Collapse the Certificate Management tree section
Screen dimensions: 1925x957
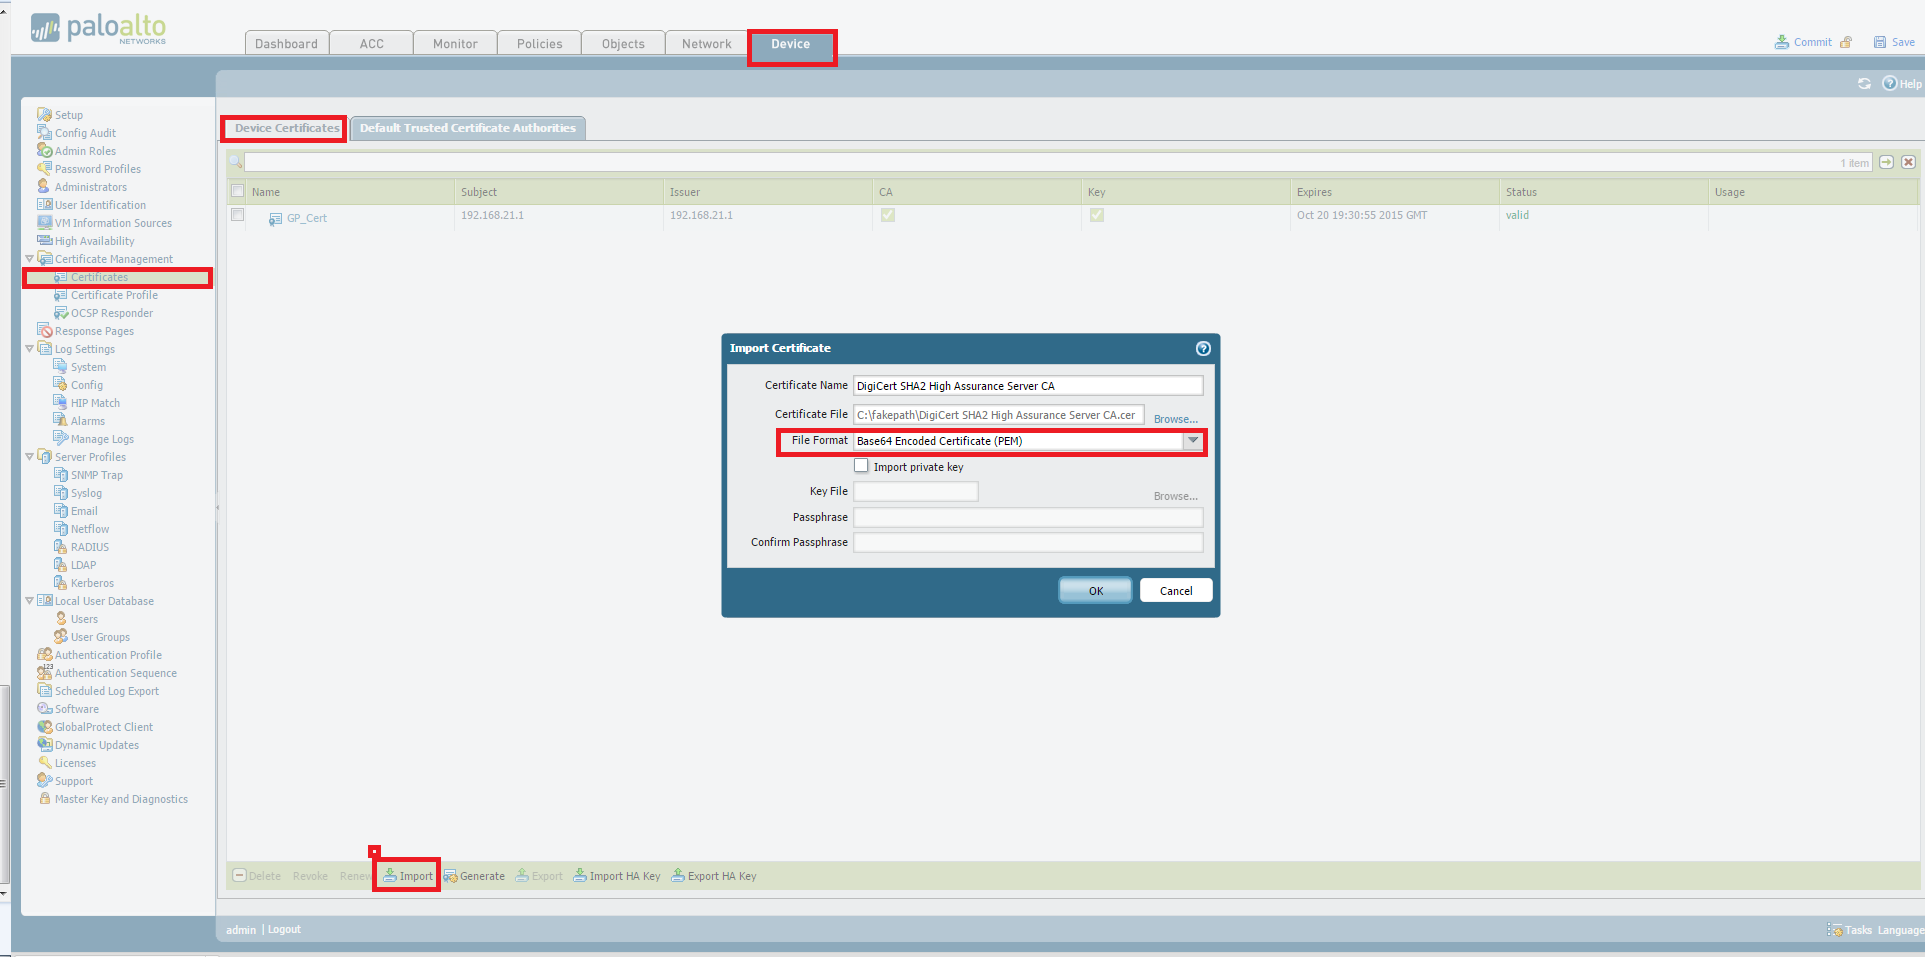31,258
